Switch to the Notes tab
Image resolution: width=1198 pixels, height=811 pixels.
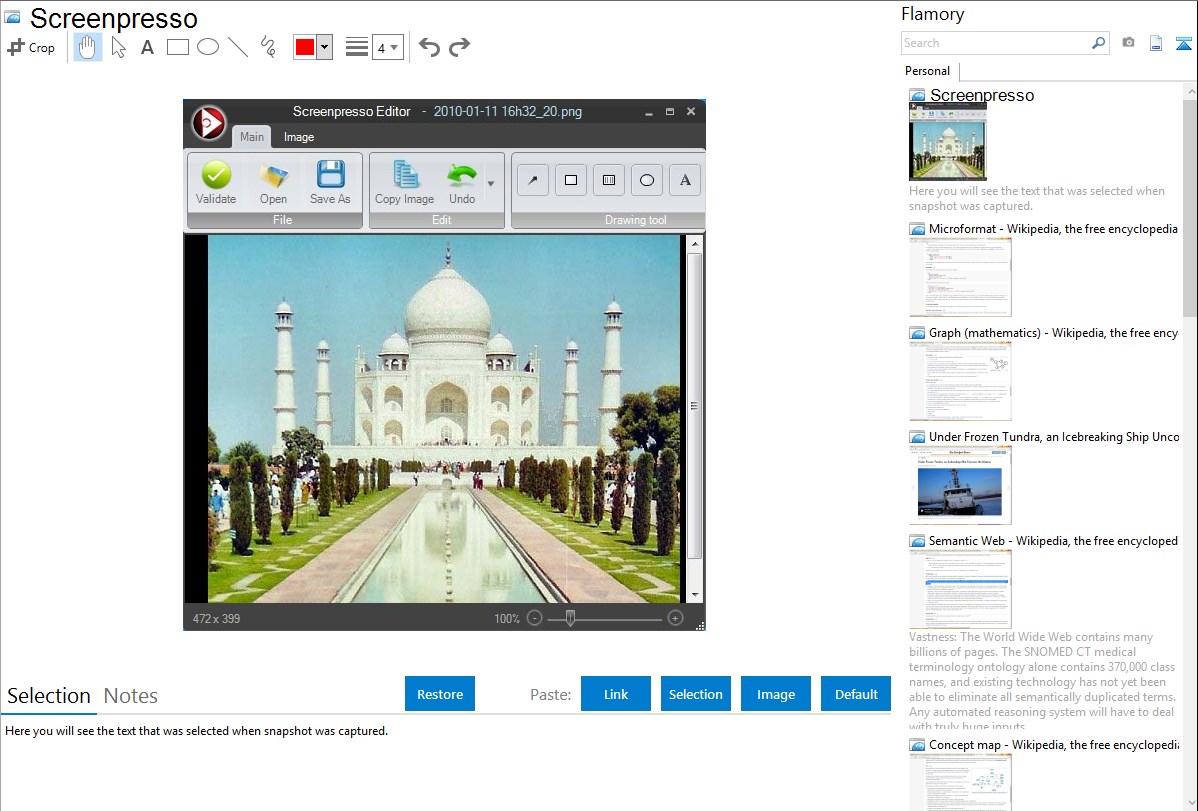click(x=131, y=696)
